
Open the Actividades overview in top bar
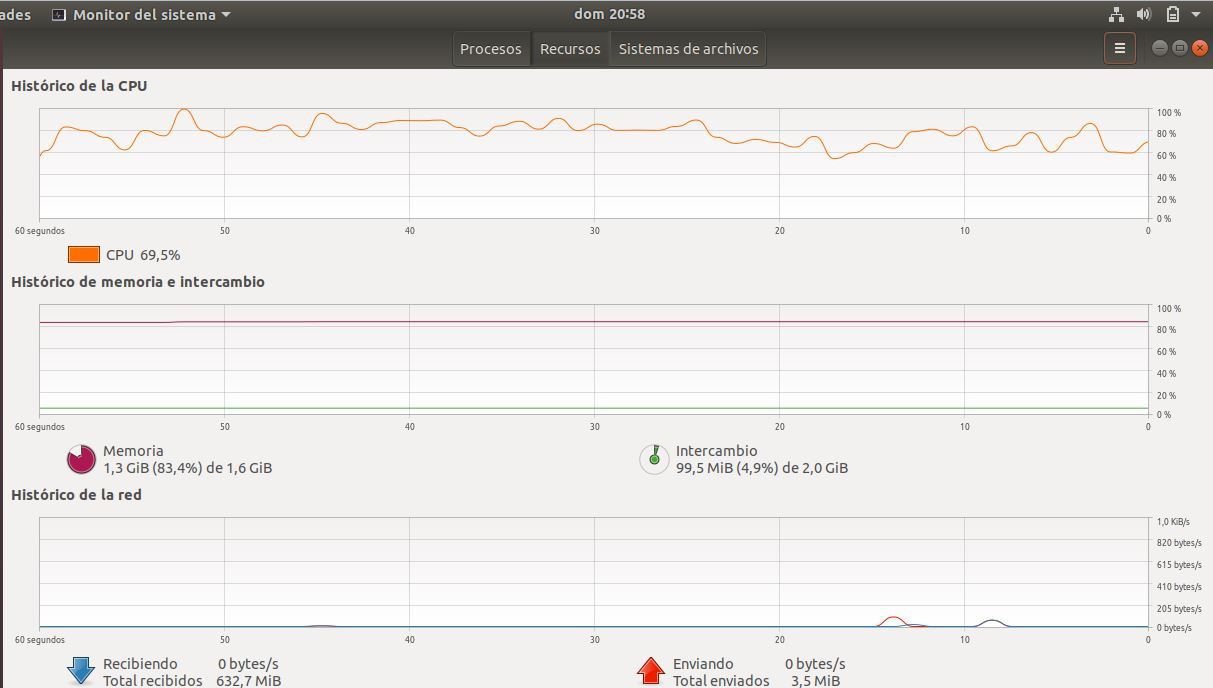point(15,14)
